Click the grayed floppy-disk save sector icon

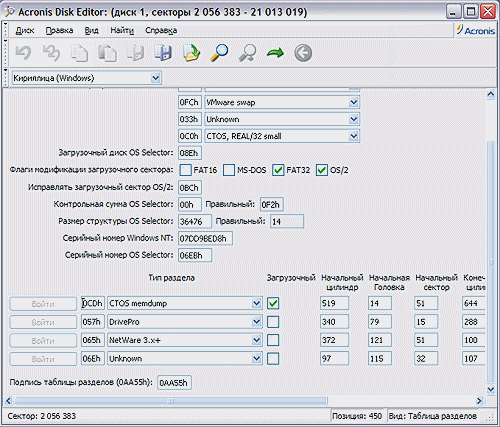point(135,53)
